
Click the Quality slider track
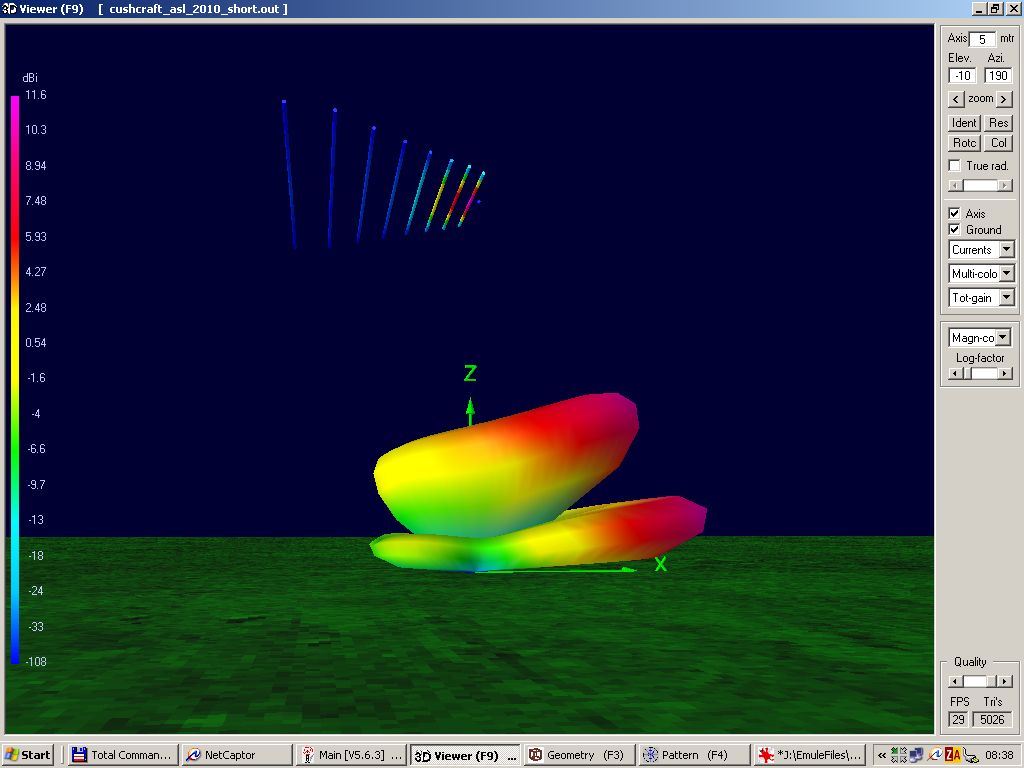[979, 681]
